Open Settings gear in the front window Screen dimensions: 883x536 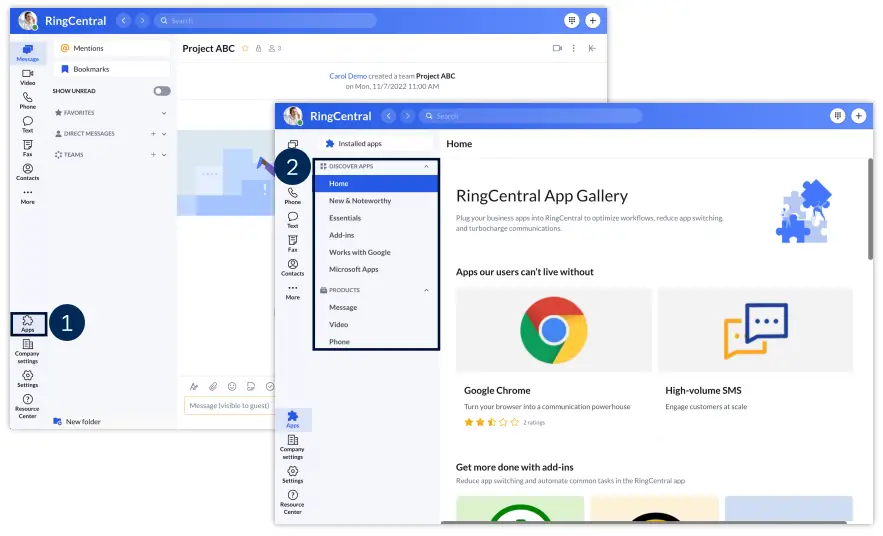coord(292,474)
